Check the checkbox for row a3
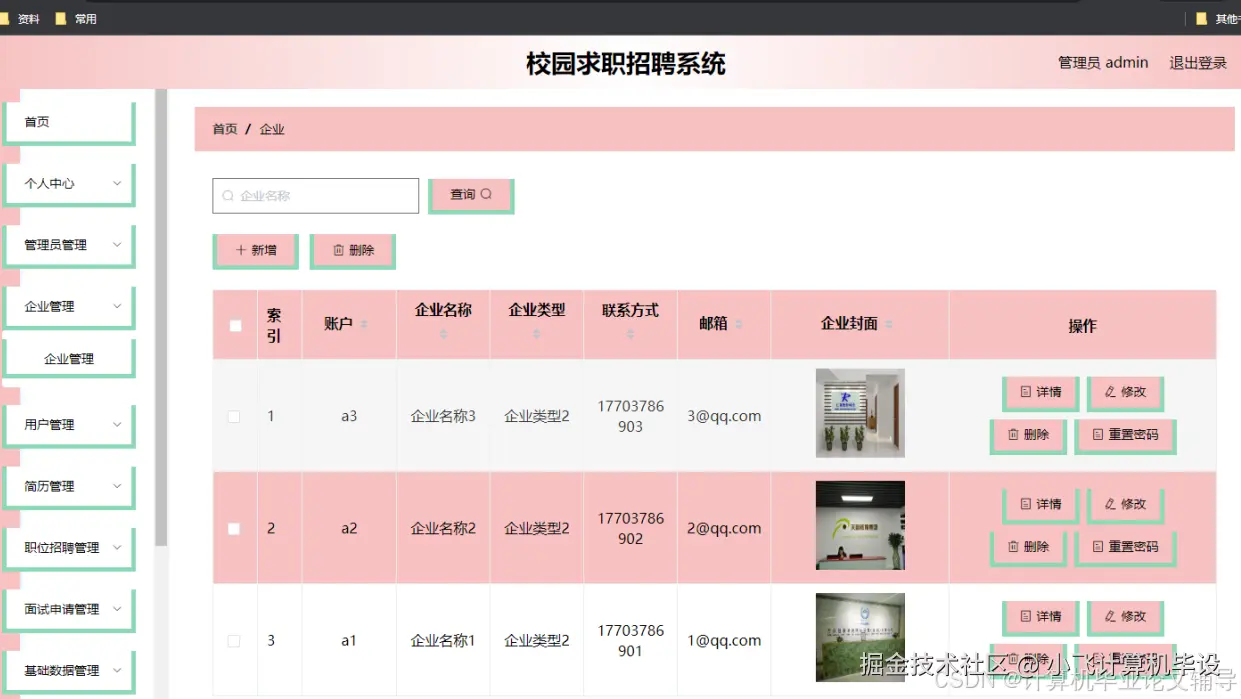 [234, 416]
